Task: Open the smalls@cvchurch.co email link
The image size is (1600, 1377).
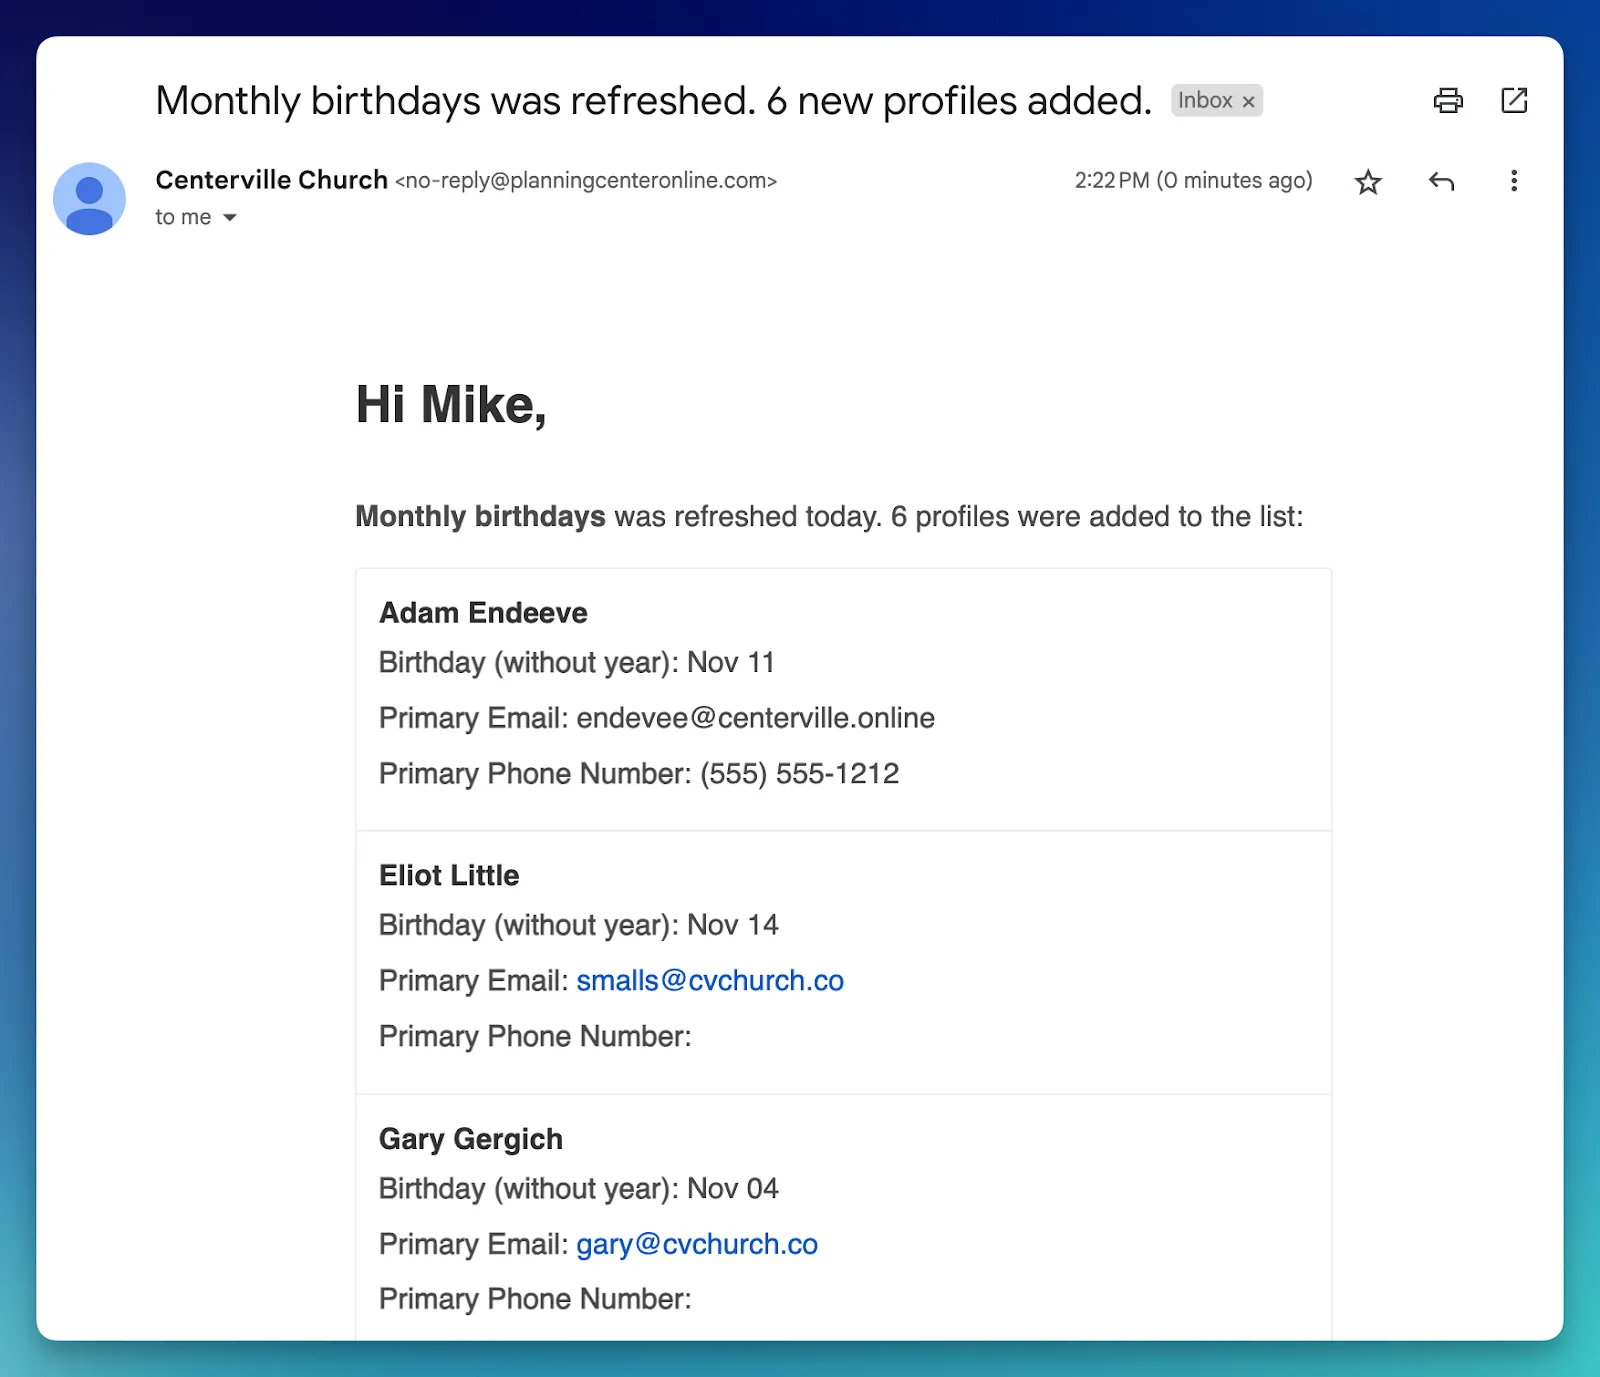Action: pyautogui.click(x=710, y=981)
